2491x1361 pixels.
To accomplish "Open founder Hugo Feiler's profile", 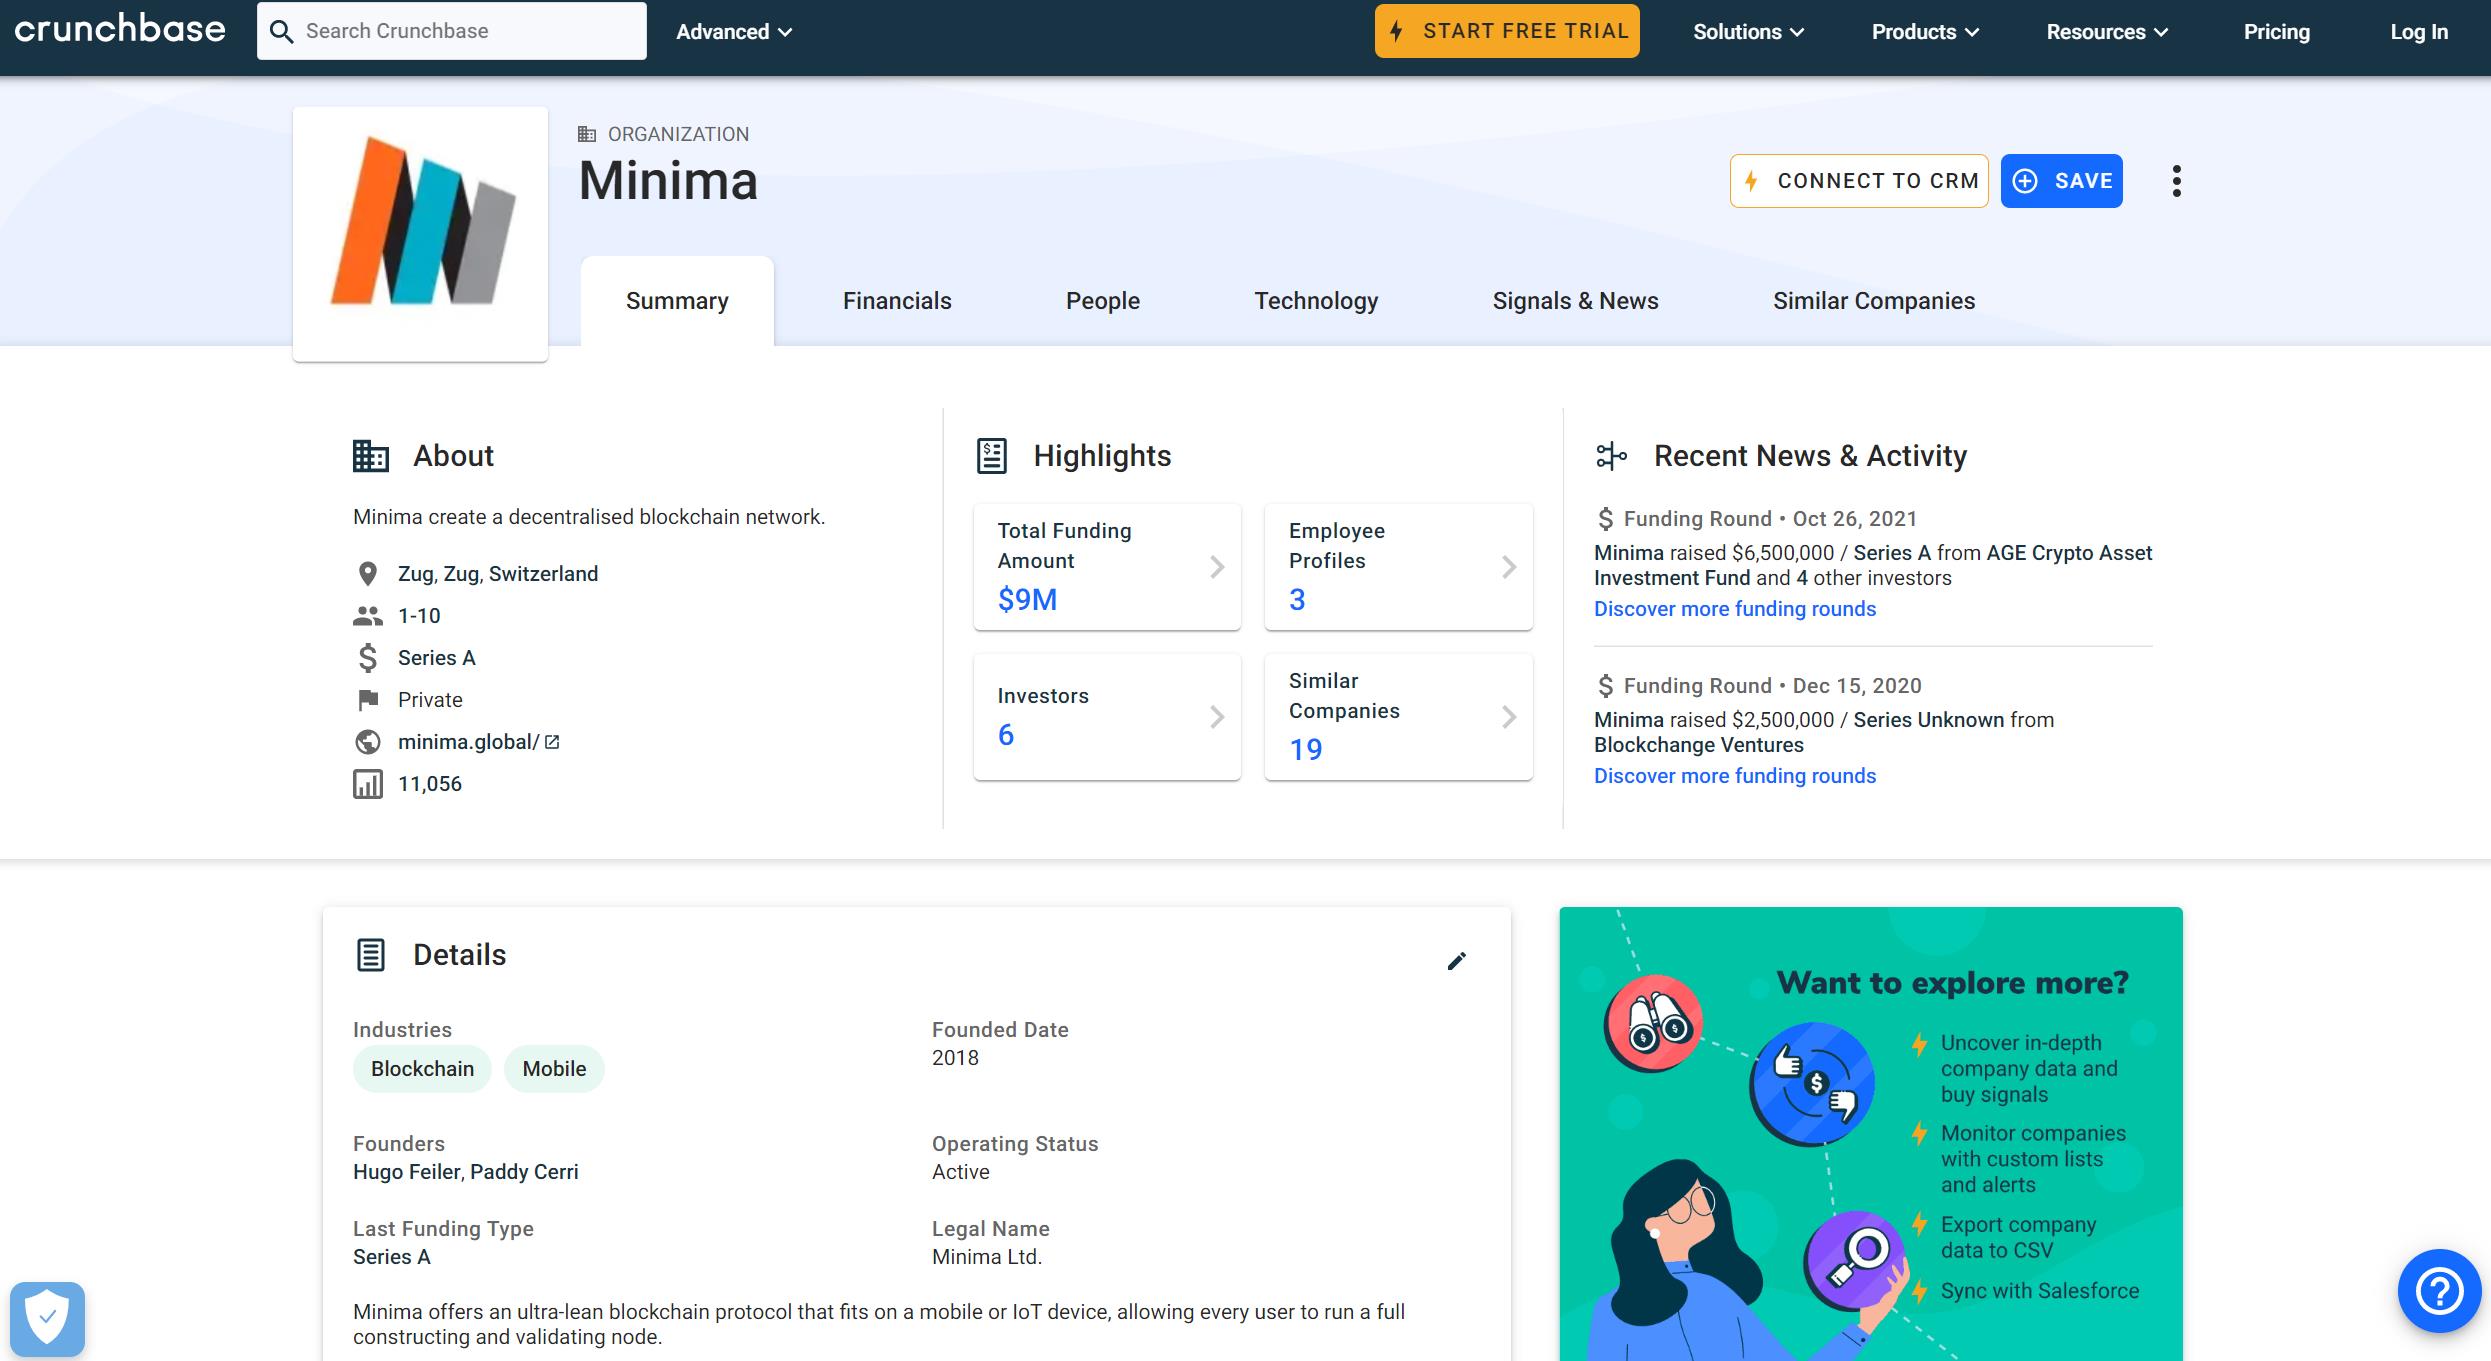I will click(407, 1172).
